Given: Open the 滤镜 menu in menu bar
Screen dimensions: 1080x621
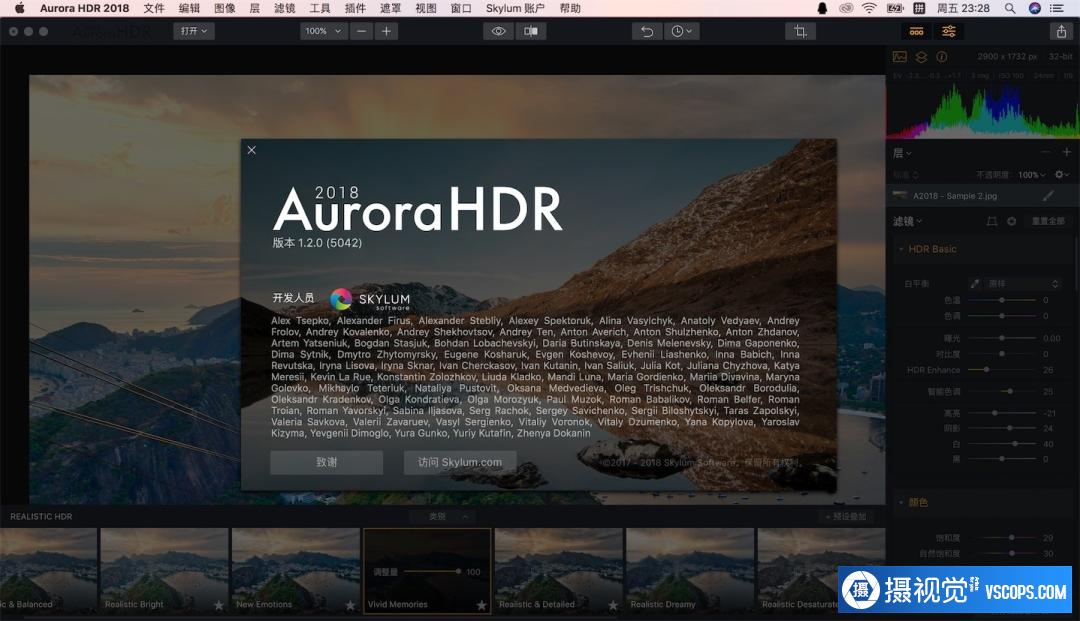Looking at the screenshot, I should (284, 8).
